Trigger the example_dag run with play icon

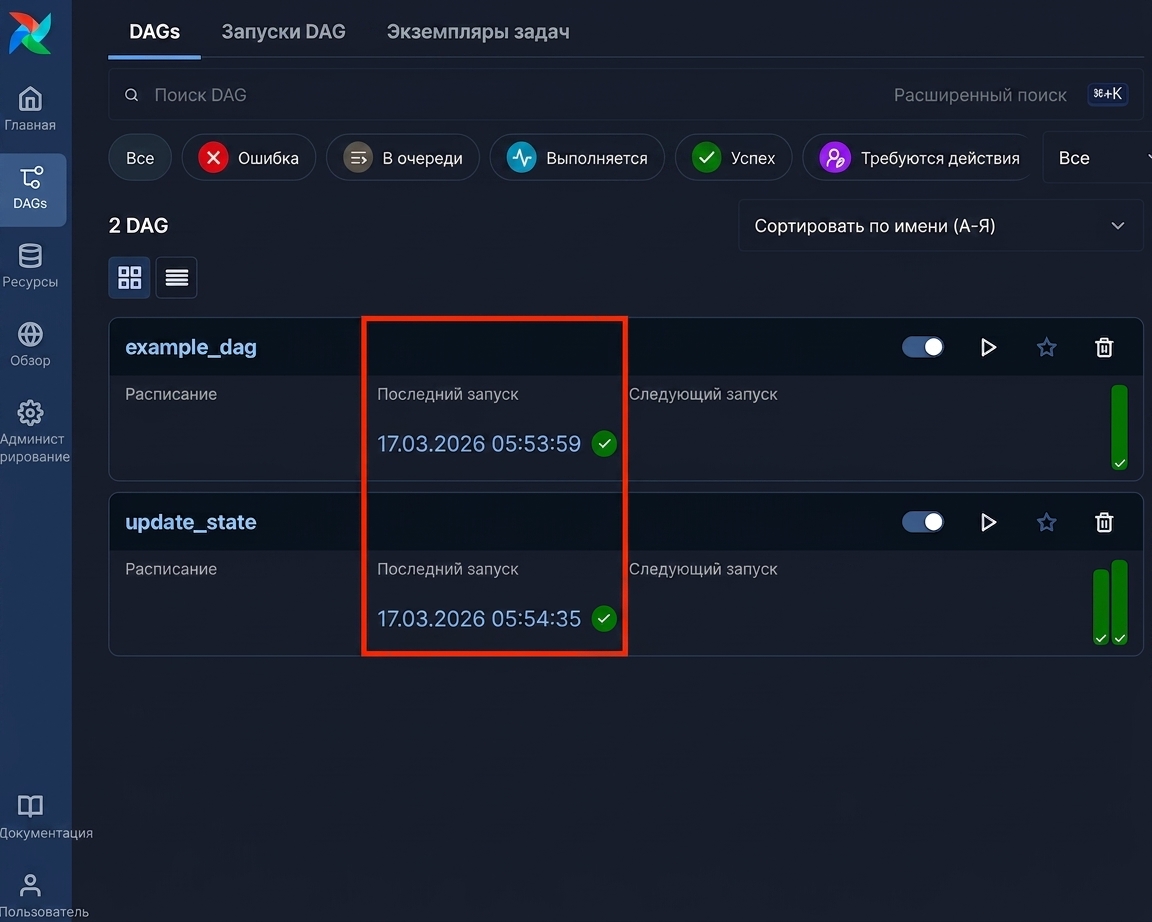[988, 347]
